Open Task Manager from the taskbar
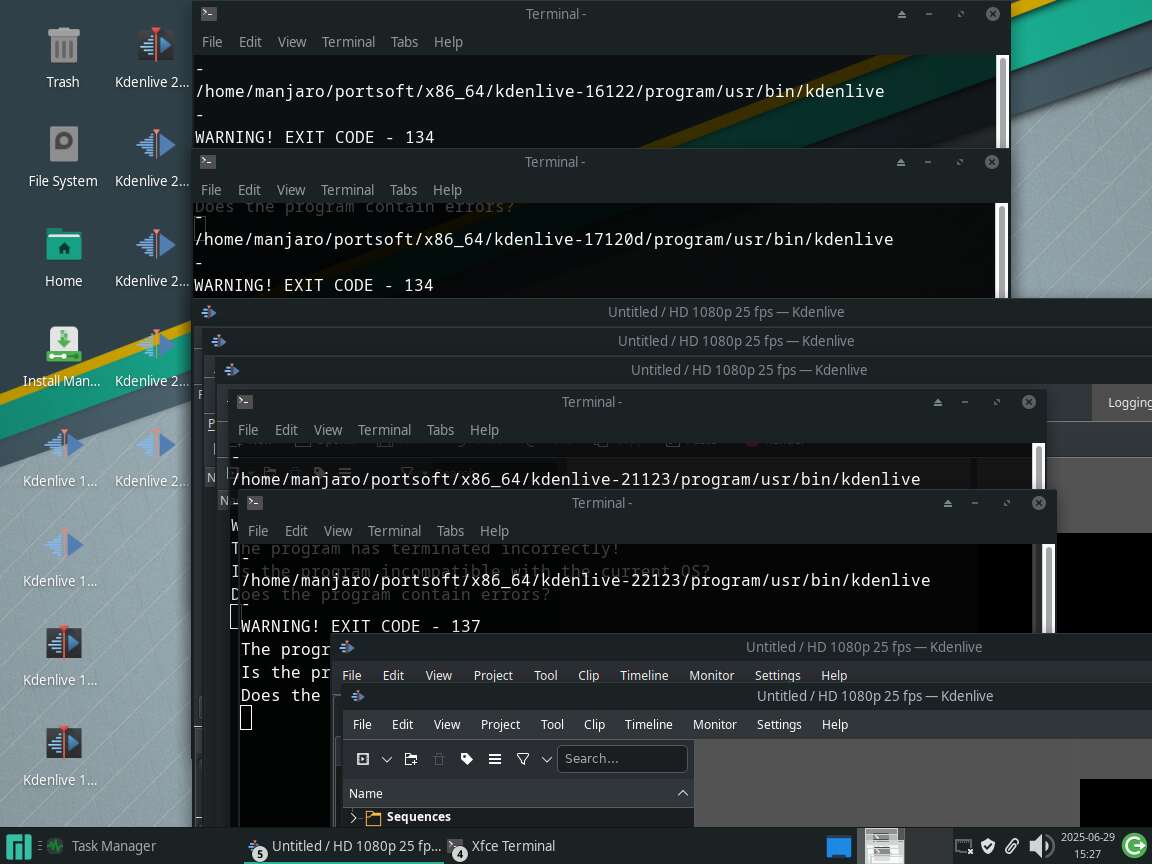 click(x=101, y=846)
